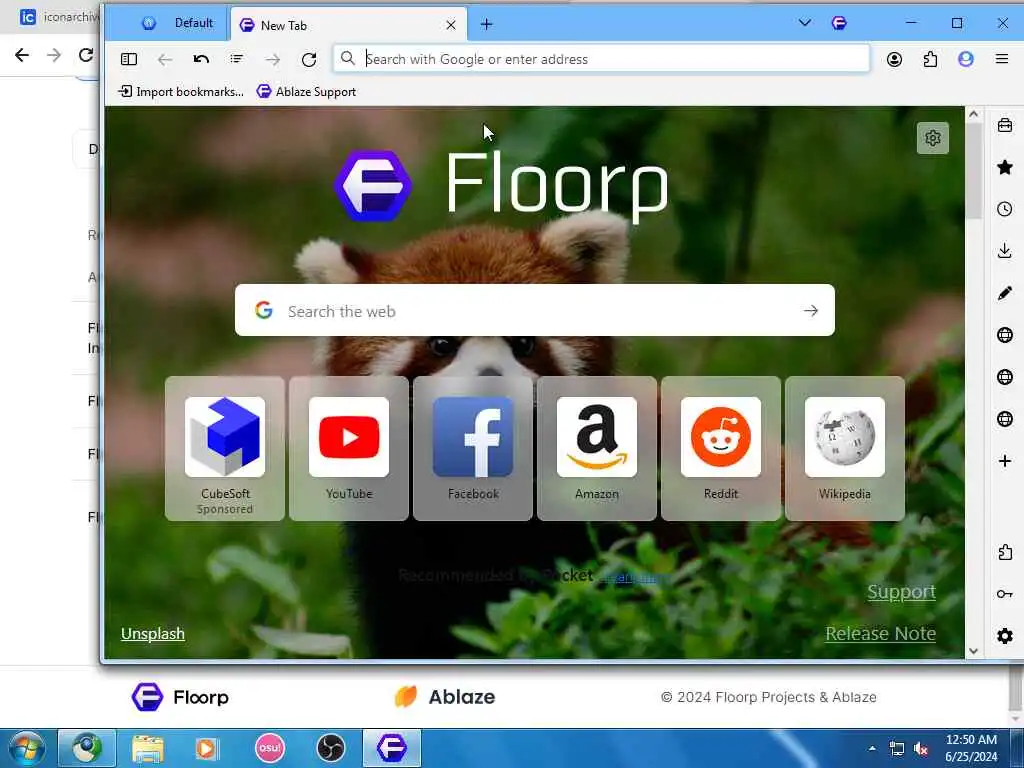Click the address bar input field
Screen dimensions: 1024x768
point(601,59)
